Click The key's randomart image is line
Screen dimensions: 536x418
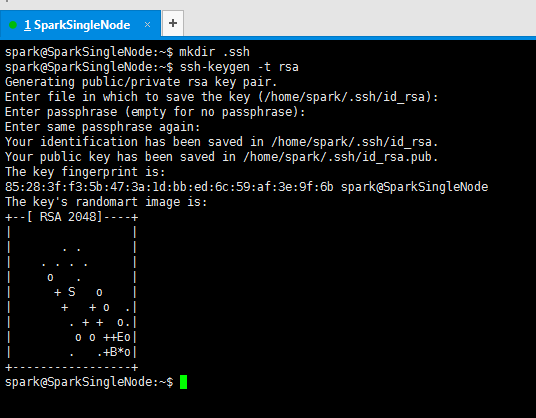click(x=106, y=202)
